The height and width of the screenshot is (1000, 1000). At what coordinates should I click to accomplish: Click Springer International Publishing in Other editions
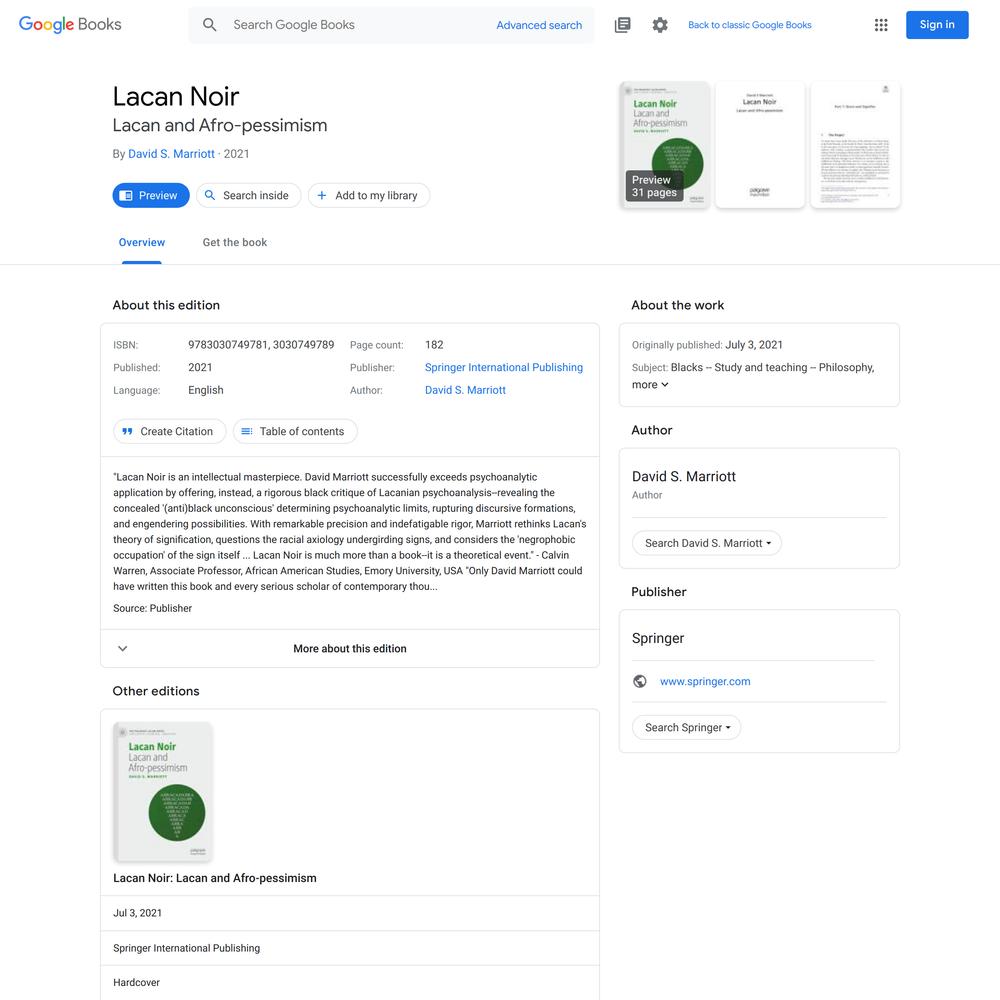187,948
